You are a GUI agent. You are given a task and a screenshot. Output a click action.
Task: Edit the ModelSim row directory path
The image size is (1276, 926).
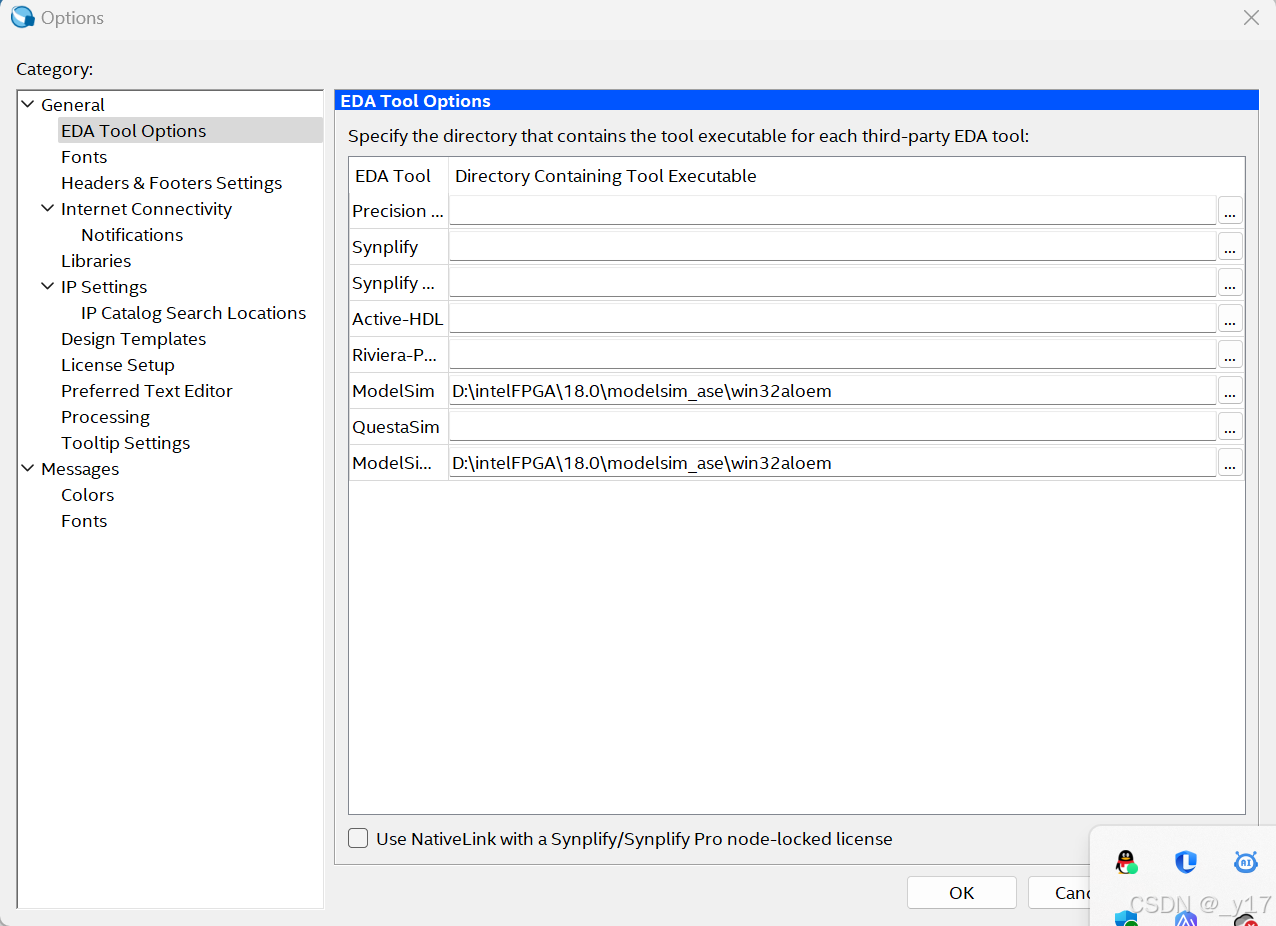tap(832, 391)
